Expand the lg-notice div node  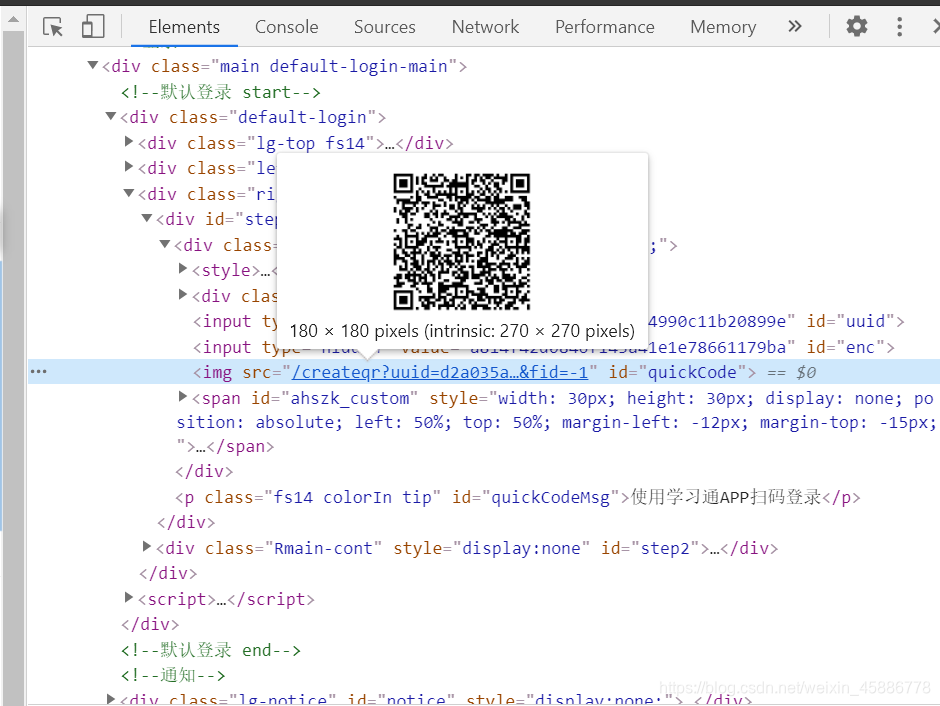click(110, 698)
